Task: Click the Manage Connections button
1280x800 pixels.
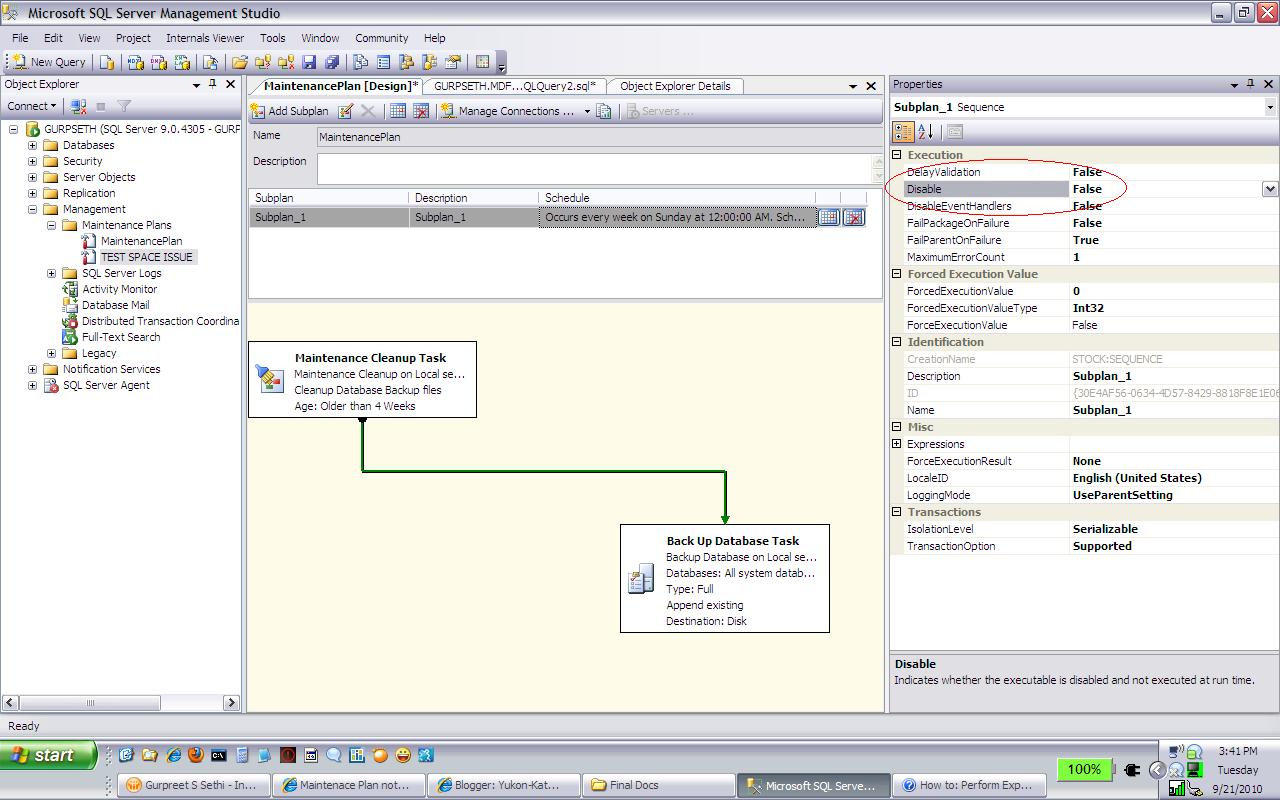Action: 508,111
